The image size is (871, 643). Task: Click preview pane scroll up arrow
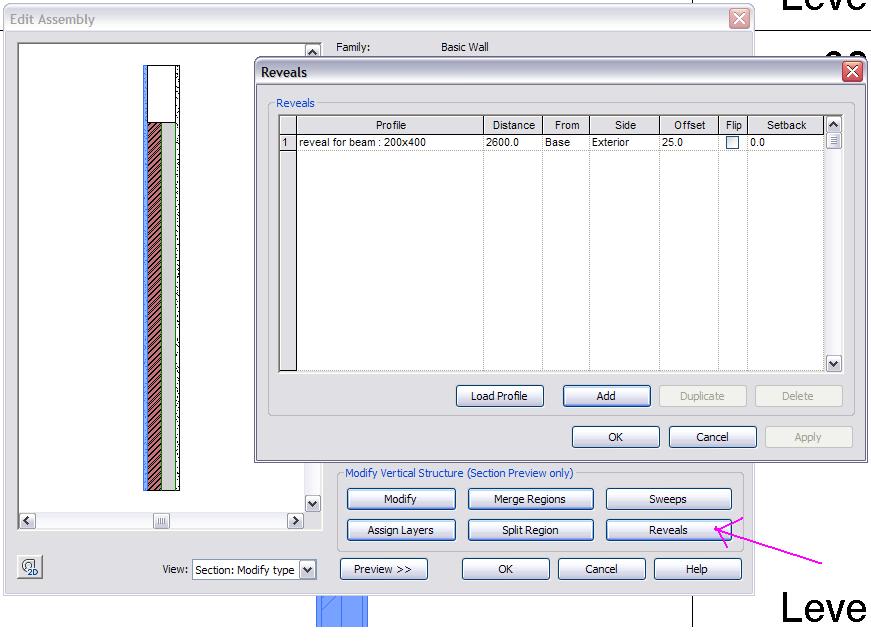click(313, 52)
